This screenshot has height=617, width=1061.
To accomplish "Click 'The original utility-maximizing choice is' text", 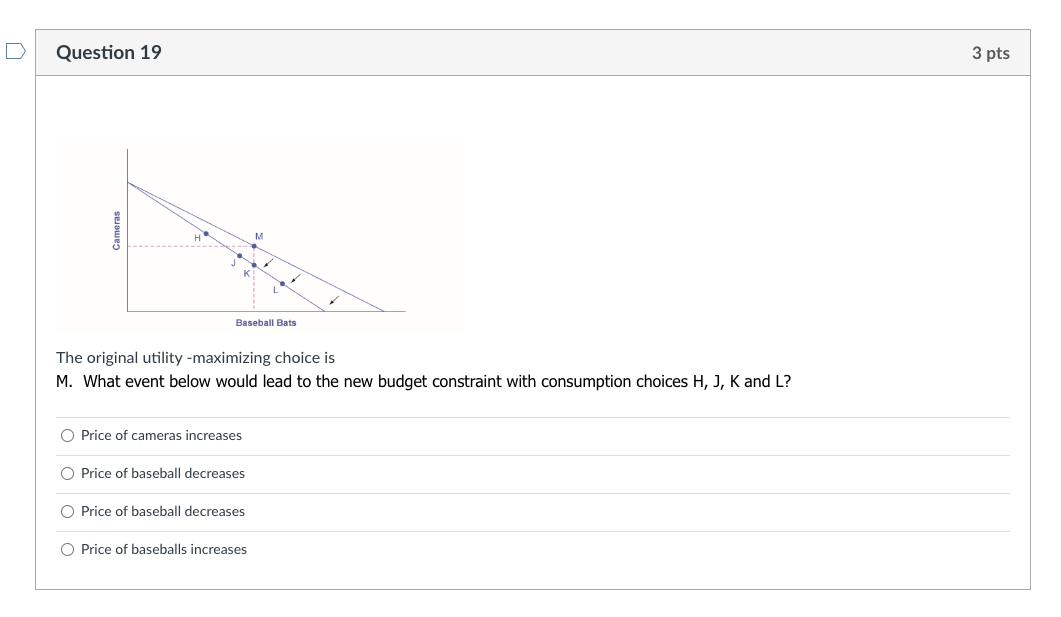I will coord(195,357).
